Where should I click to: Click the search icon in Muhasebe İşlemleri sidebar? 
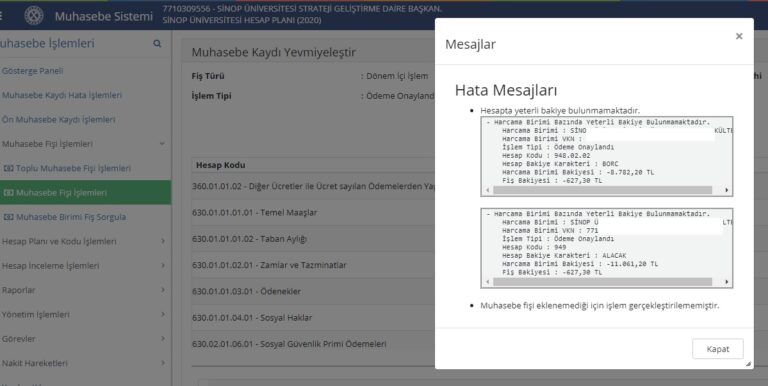157,44
